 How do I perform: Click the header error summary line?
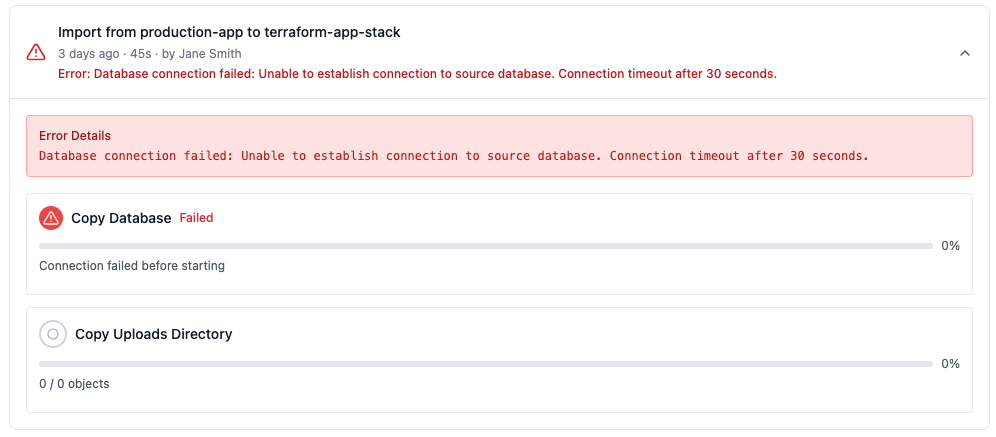(417, 74)
